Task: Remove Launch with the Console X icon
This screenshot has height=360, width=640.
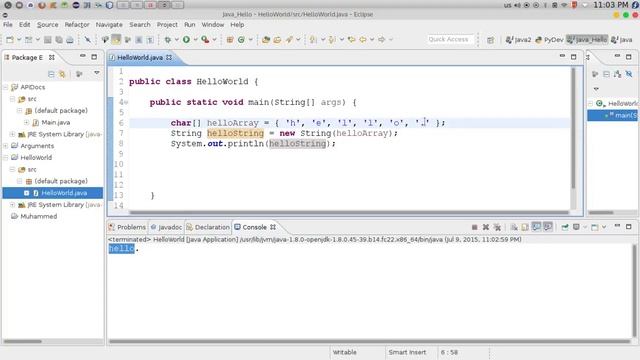Action: tap(486, 227)
